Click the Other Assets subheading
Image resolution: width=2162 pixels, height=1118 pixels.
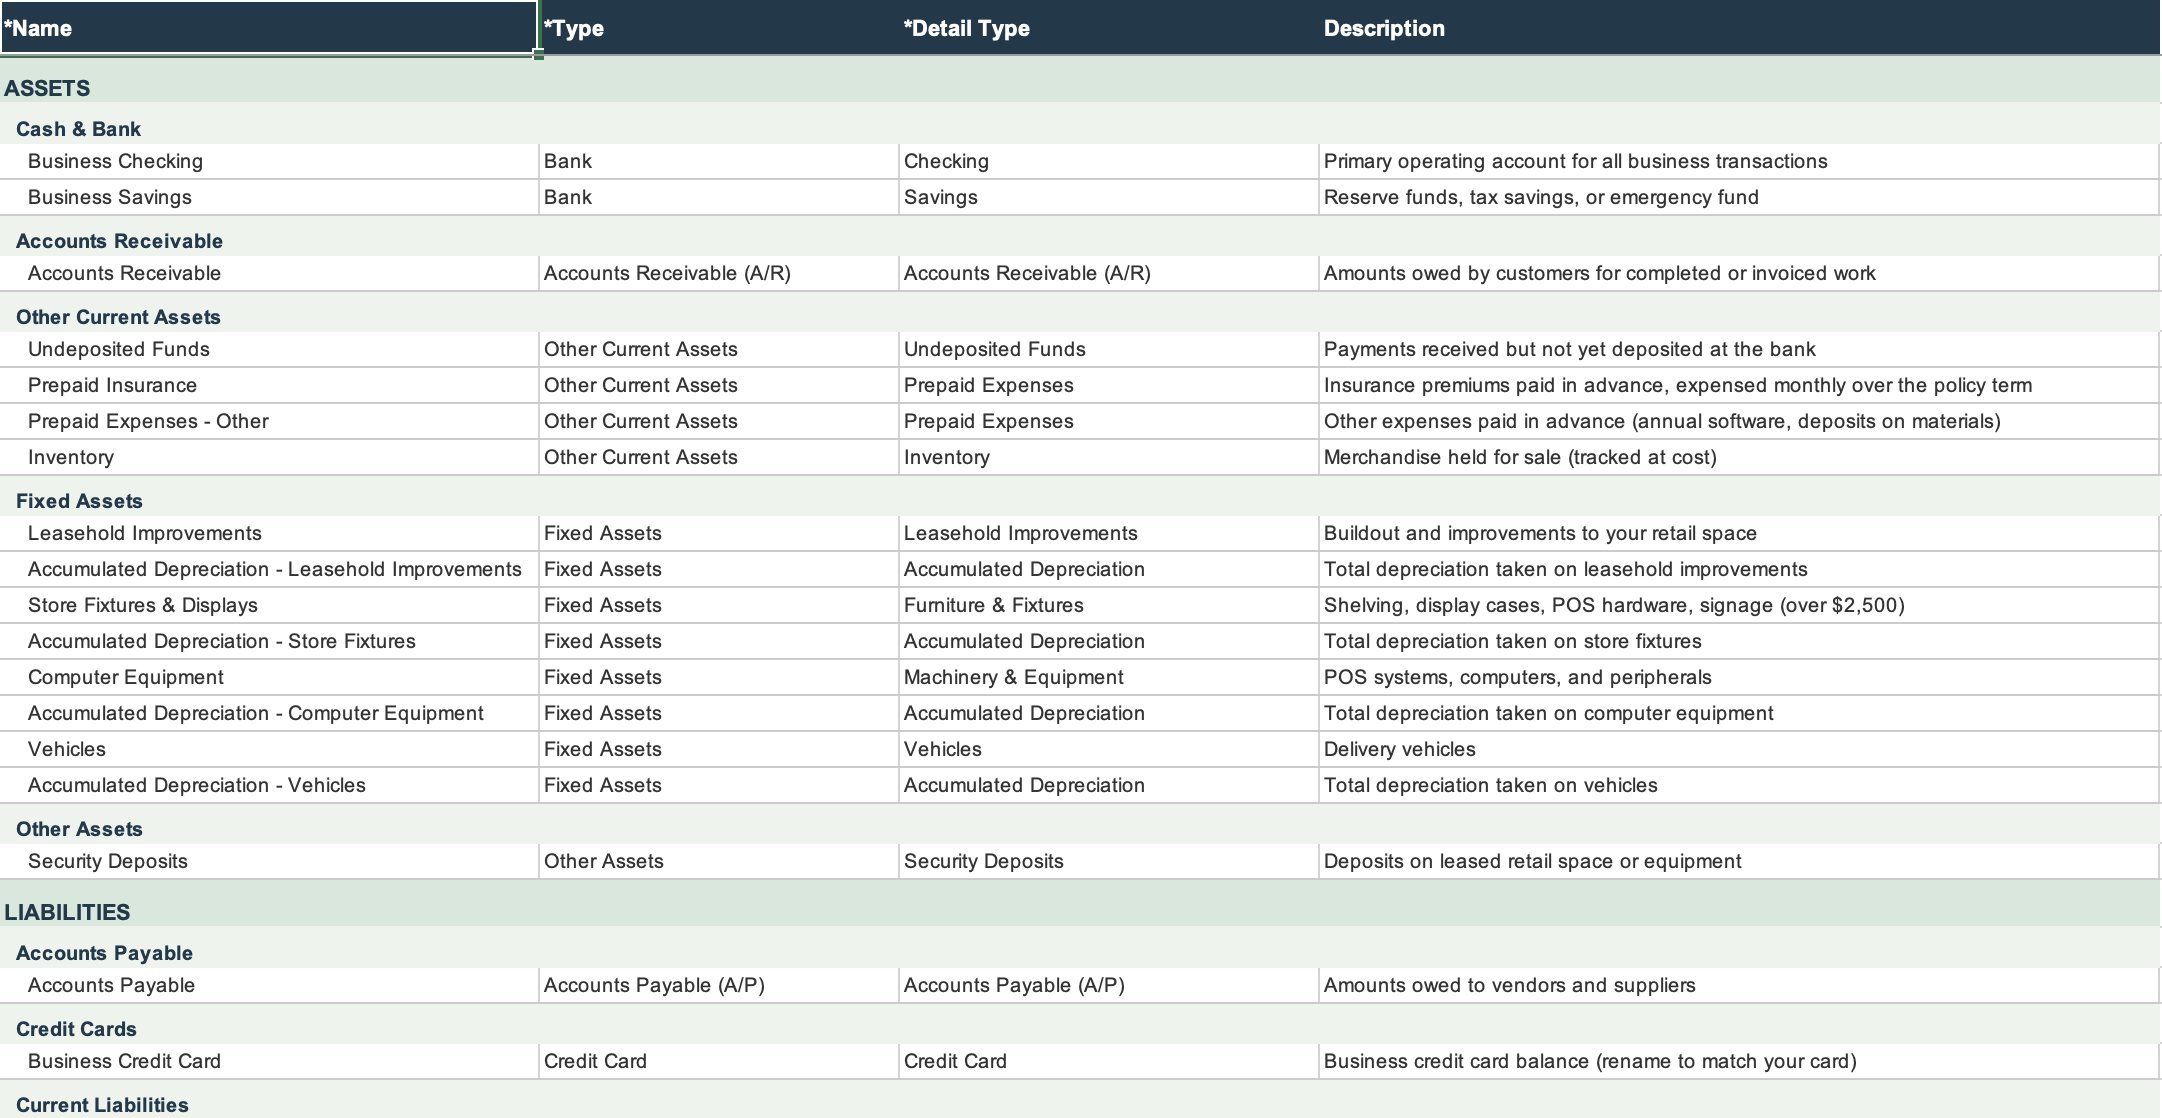click(79, 829)
